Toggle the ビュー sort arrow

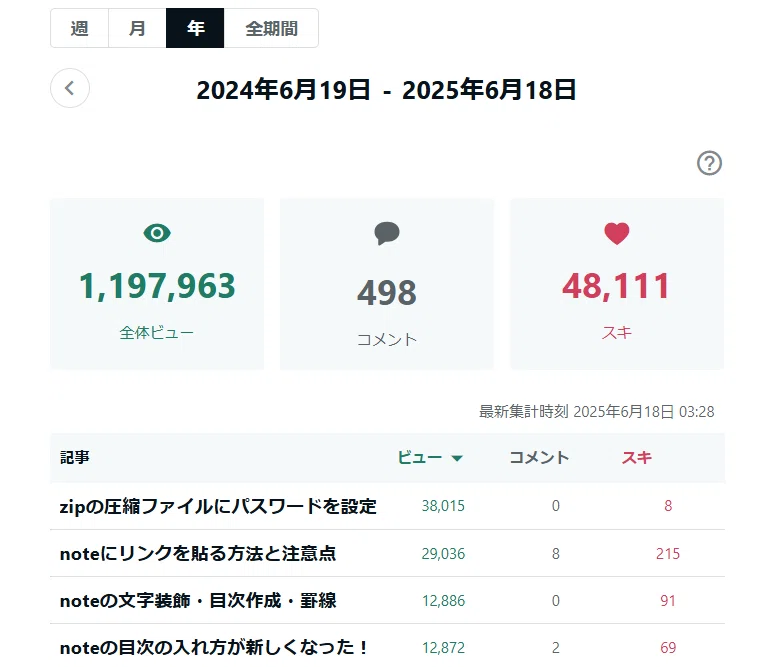[x=457, y=459]
